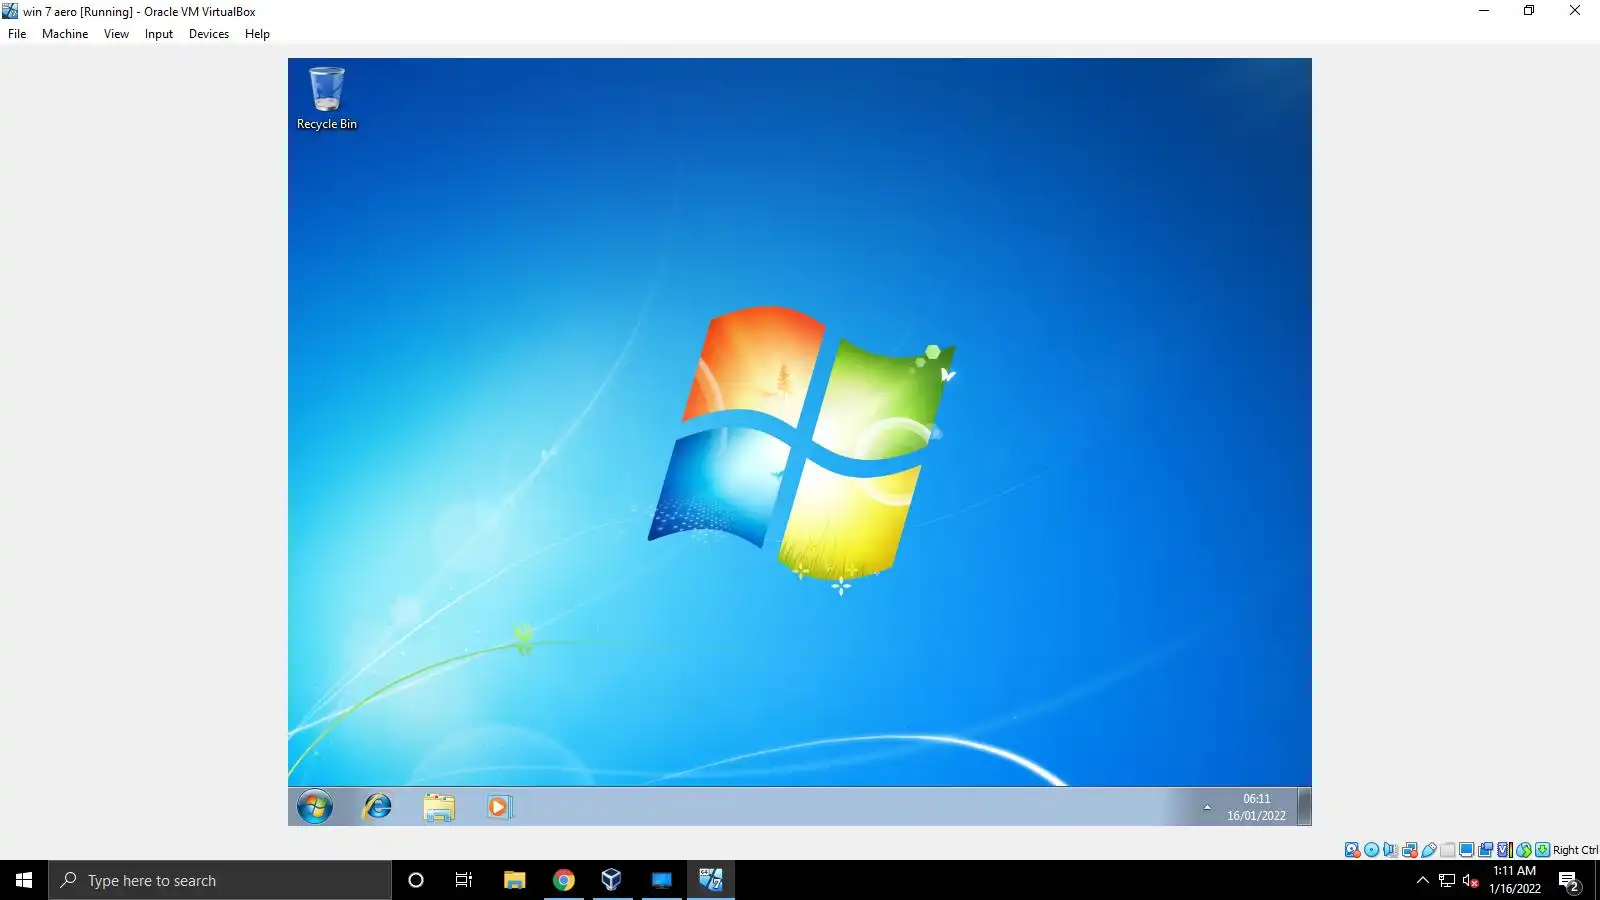Click the display indicator icon

(x=1466, y=850)
